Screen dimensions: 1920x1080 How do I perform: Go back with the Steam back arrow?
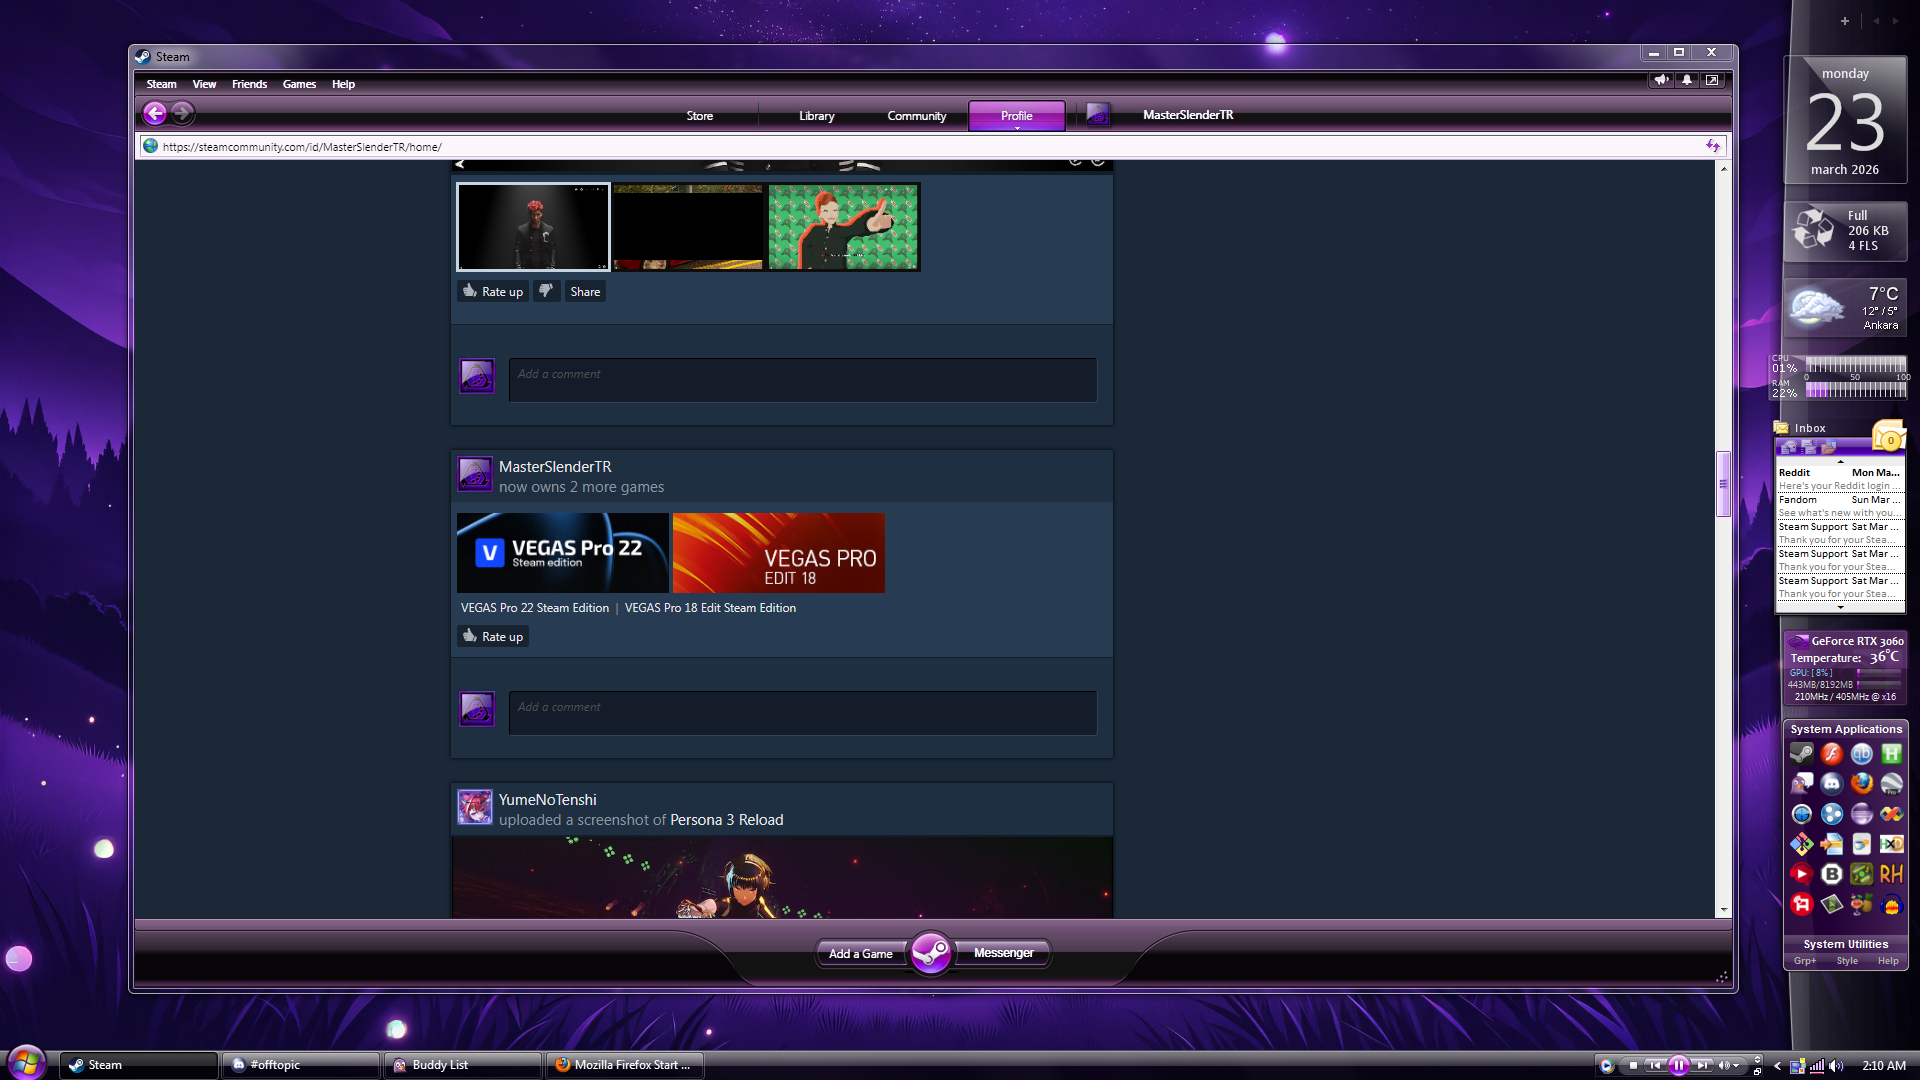point(154,114)
